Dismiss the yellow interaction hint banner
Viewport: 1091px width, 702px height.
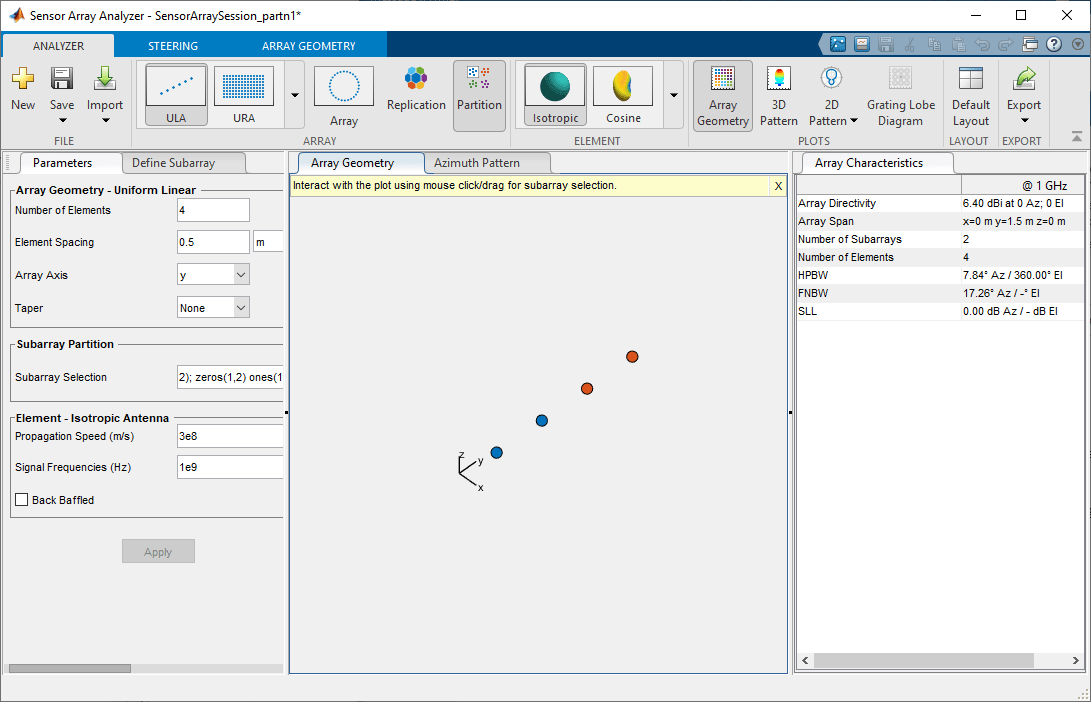[778, 186]
